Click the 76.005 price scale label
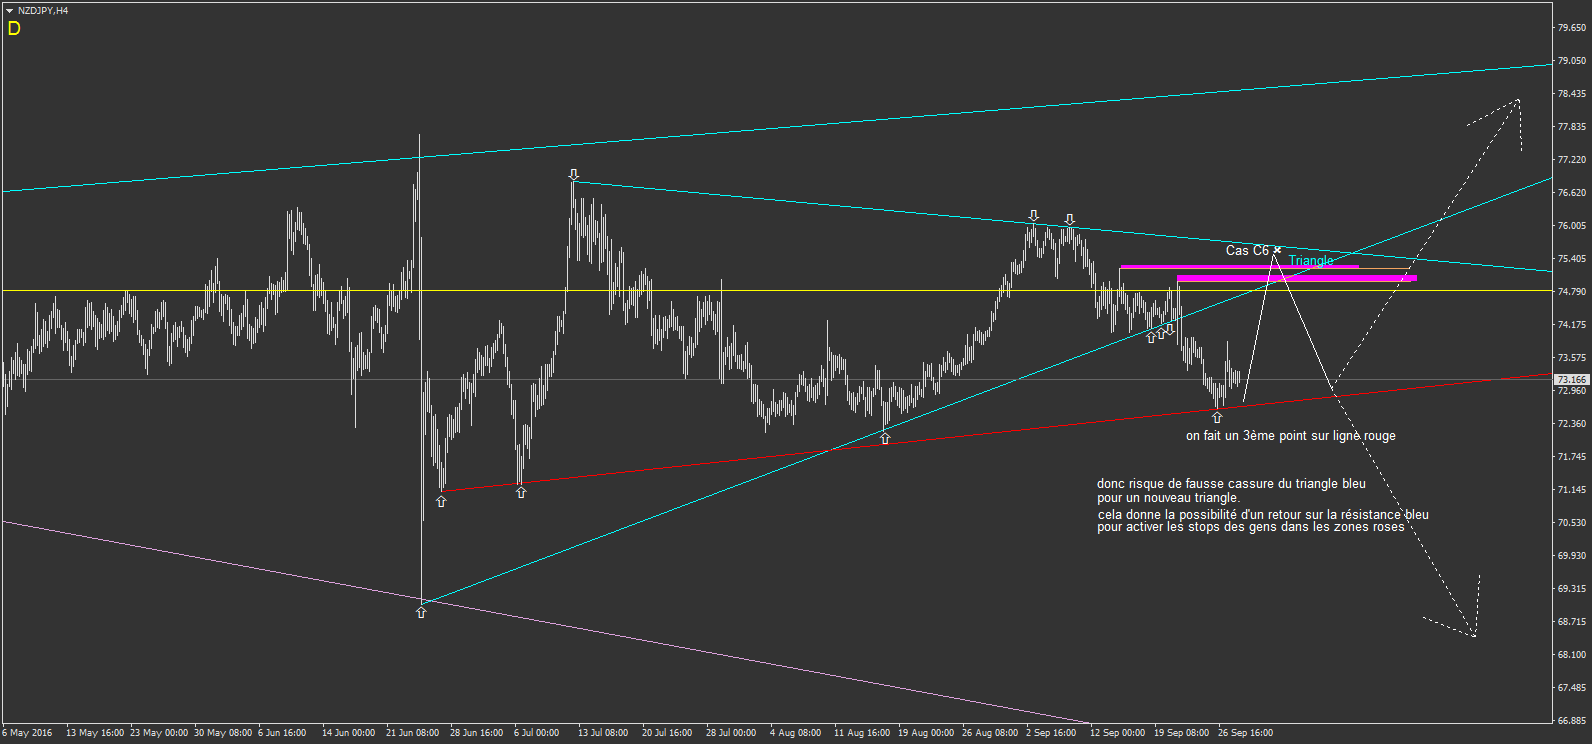1592x744 pixels. point(1571,226)
